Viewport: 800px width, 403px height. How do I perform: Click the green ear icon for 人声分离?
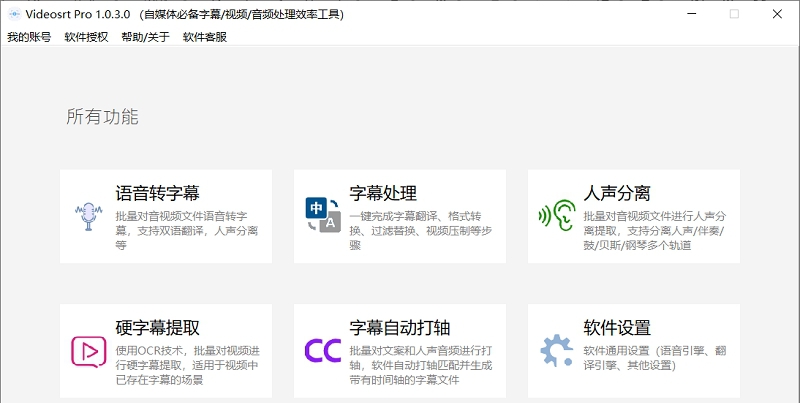click(x=557, y=215)
